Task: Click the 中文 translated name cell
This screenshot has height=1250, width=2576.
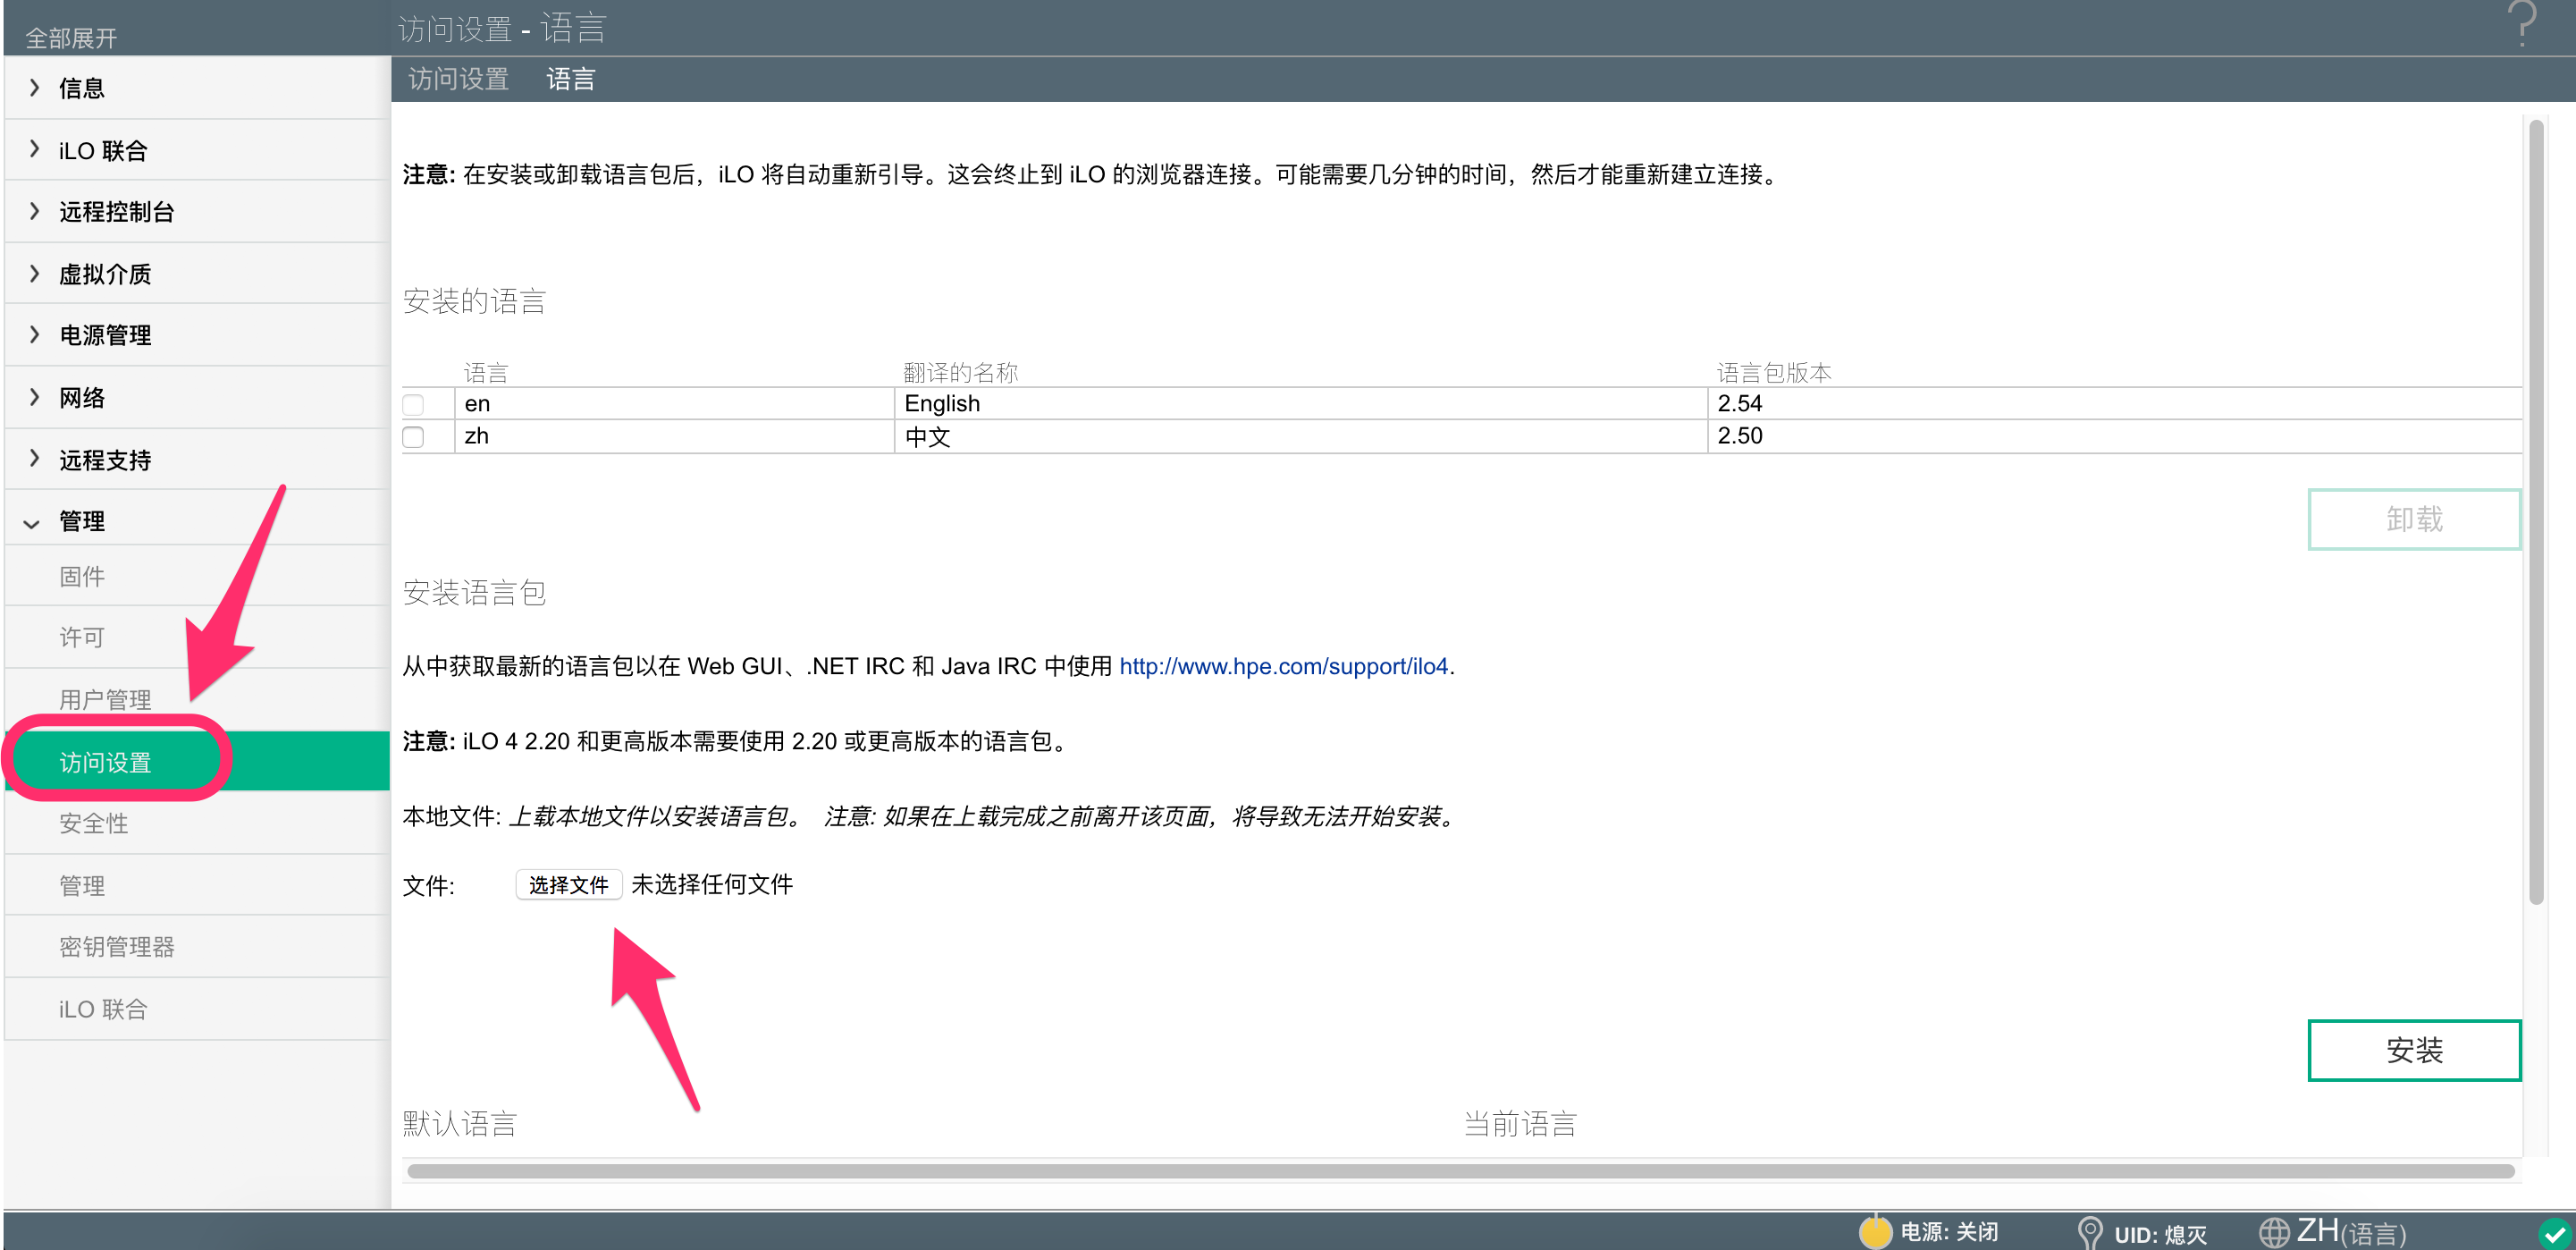Action: pyautogui.click(x=1300, y=436)
